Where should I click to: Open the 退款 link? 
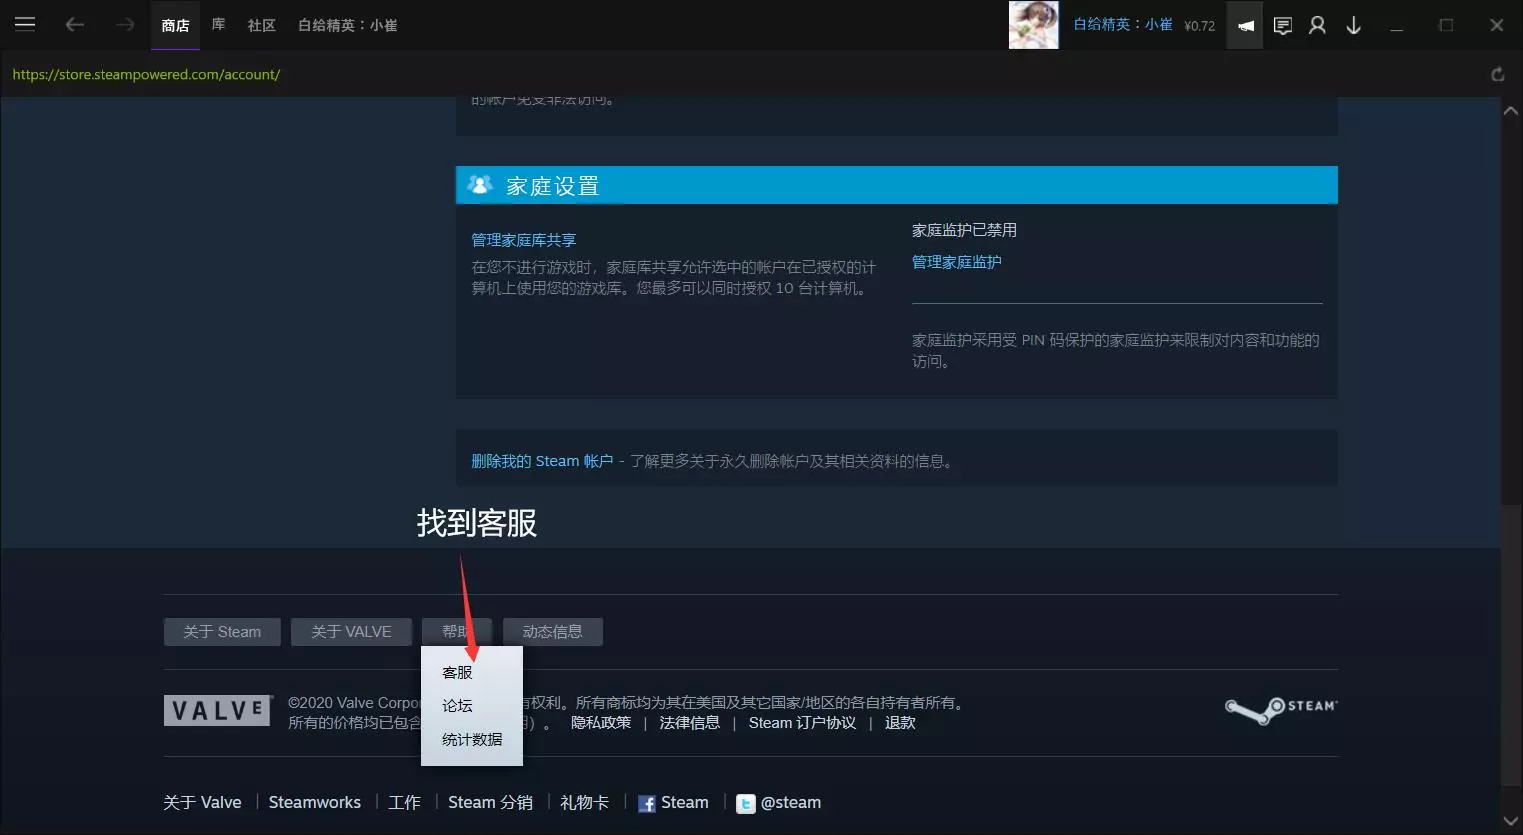(900, 723)
